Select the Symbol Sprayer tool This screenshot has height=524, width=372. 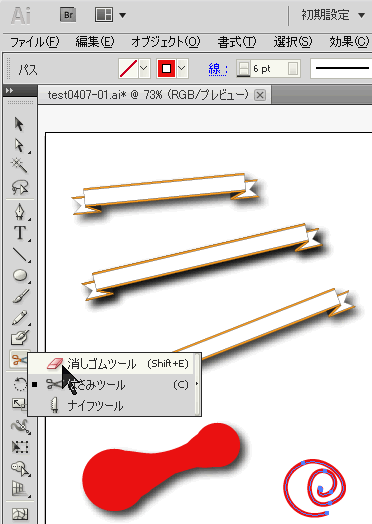point(20,468)
